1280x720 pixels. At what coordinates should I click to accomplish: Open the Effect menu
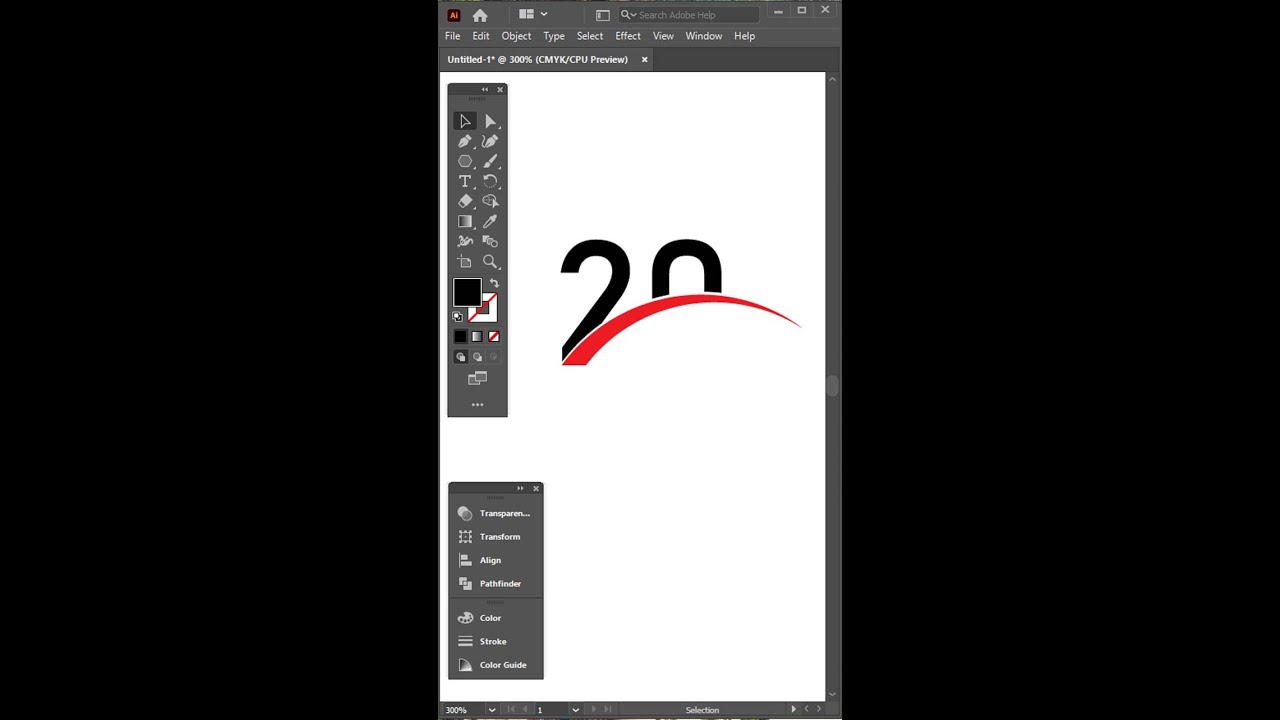click(x=628, y=36)
